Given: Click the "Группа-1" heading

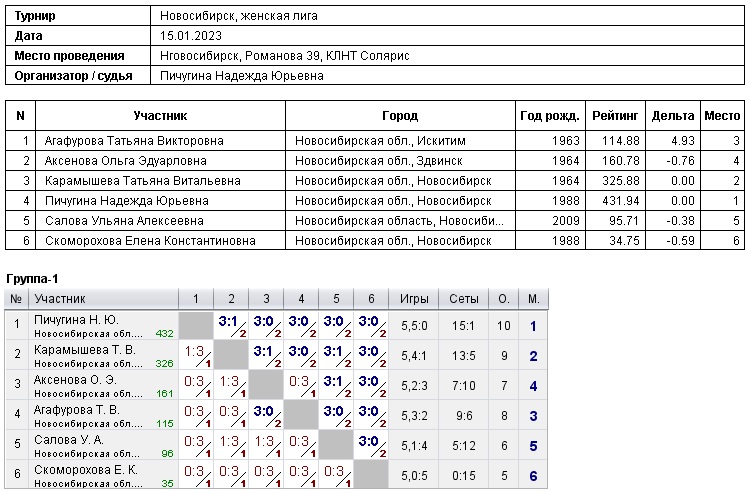Looking at the screenshot, I should (x=34, y=277).
